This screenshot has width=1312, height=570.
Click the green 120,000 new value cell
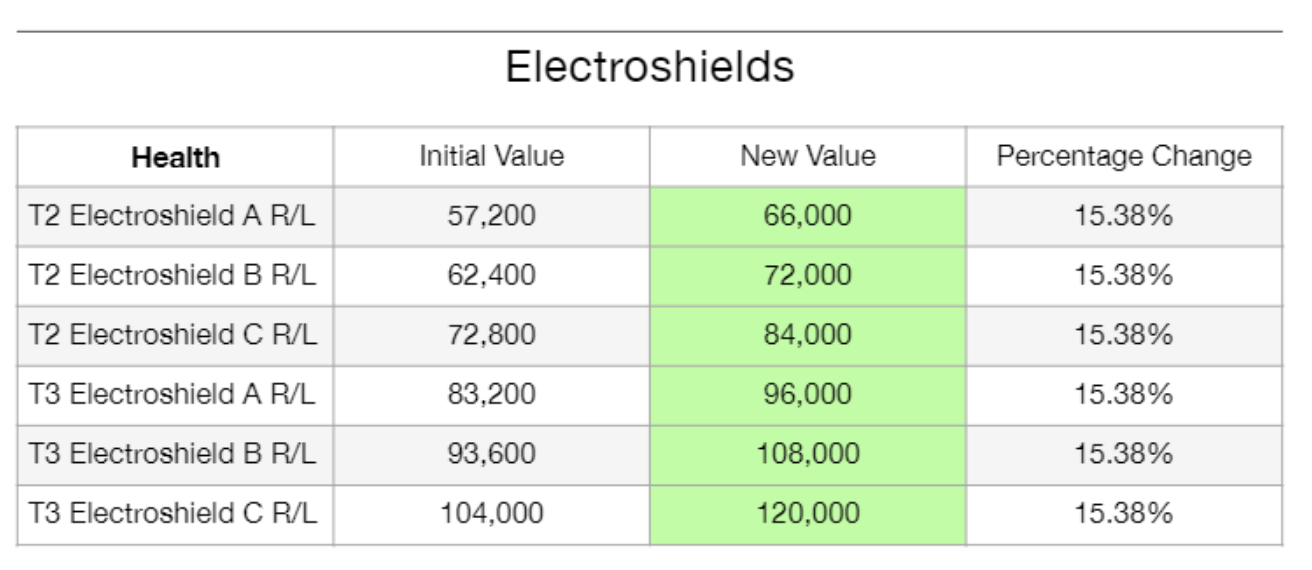[807, 514]
